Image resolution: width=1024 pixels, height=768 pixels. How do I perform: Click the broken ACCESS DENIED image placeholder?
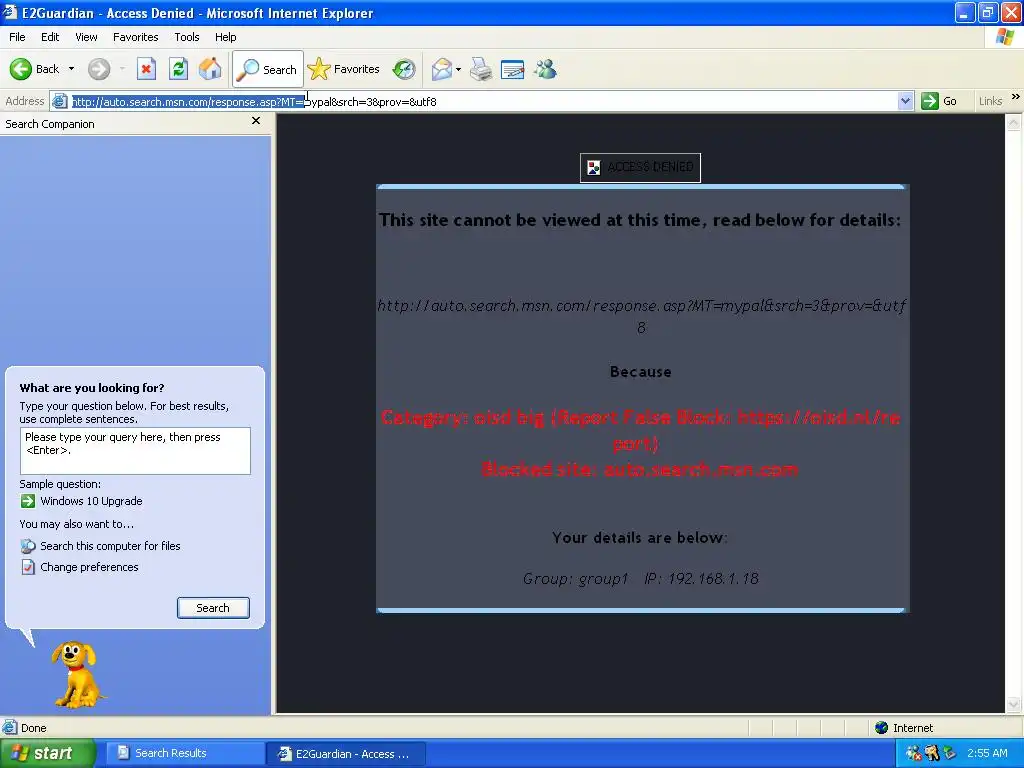[640, 168]
